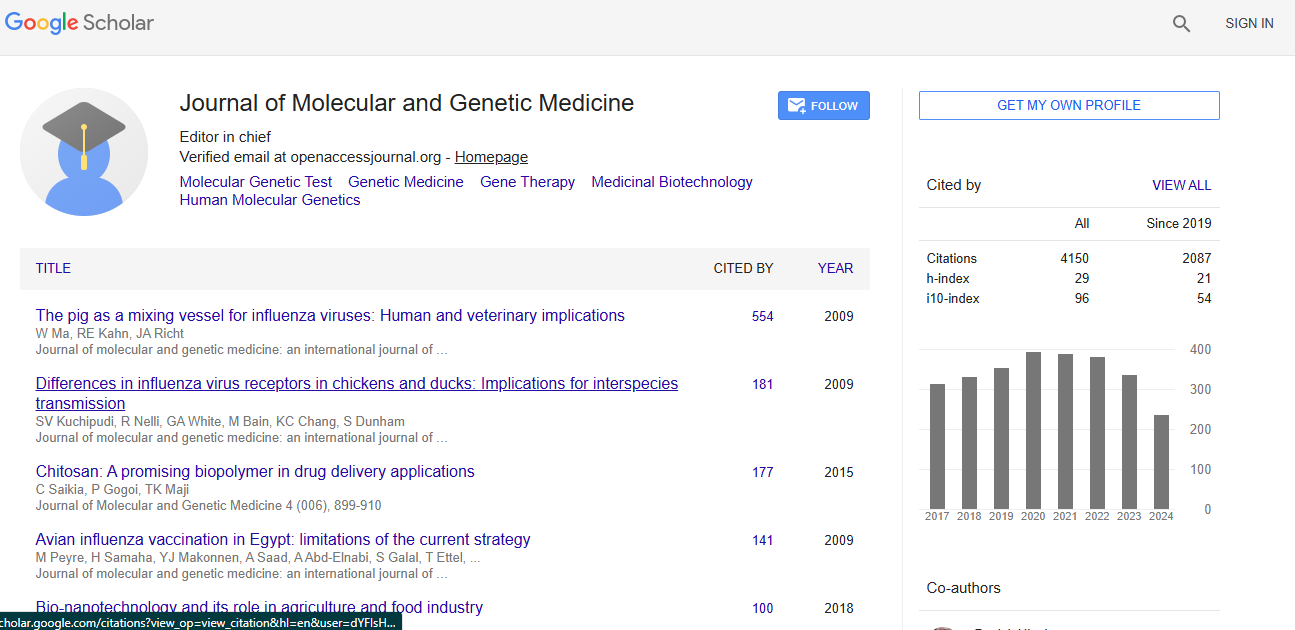Open Avian influenza vaccination in Egypt article

coord(283,540)
